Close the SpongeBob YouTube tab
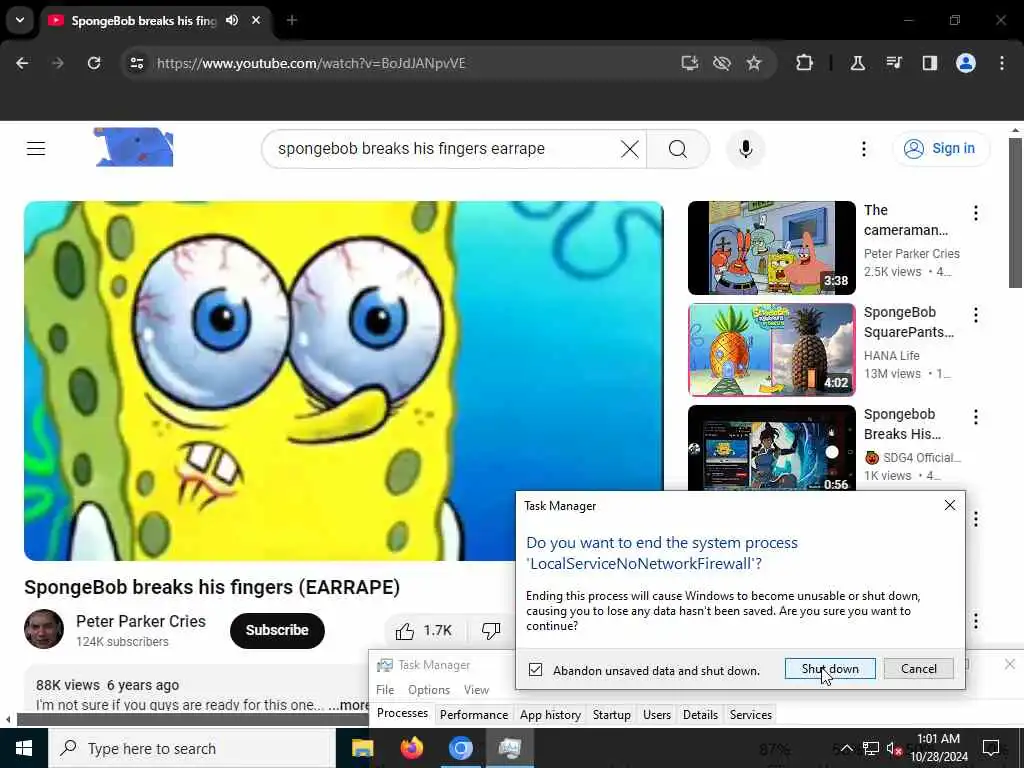The width and height of the screenshot is (1024, 768). [x=256, y=20]
